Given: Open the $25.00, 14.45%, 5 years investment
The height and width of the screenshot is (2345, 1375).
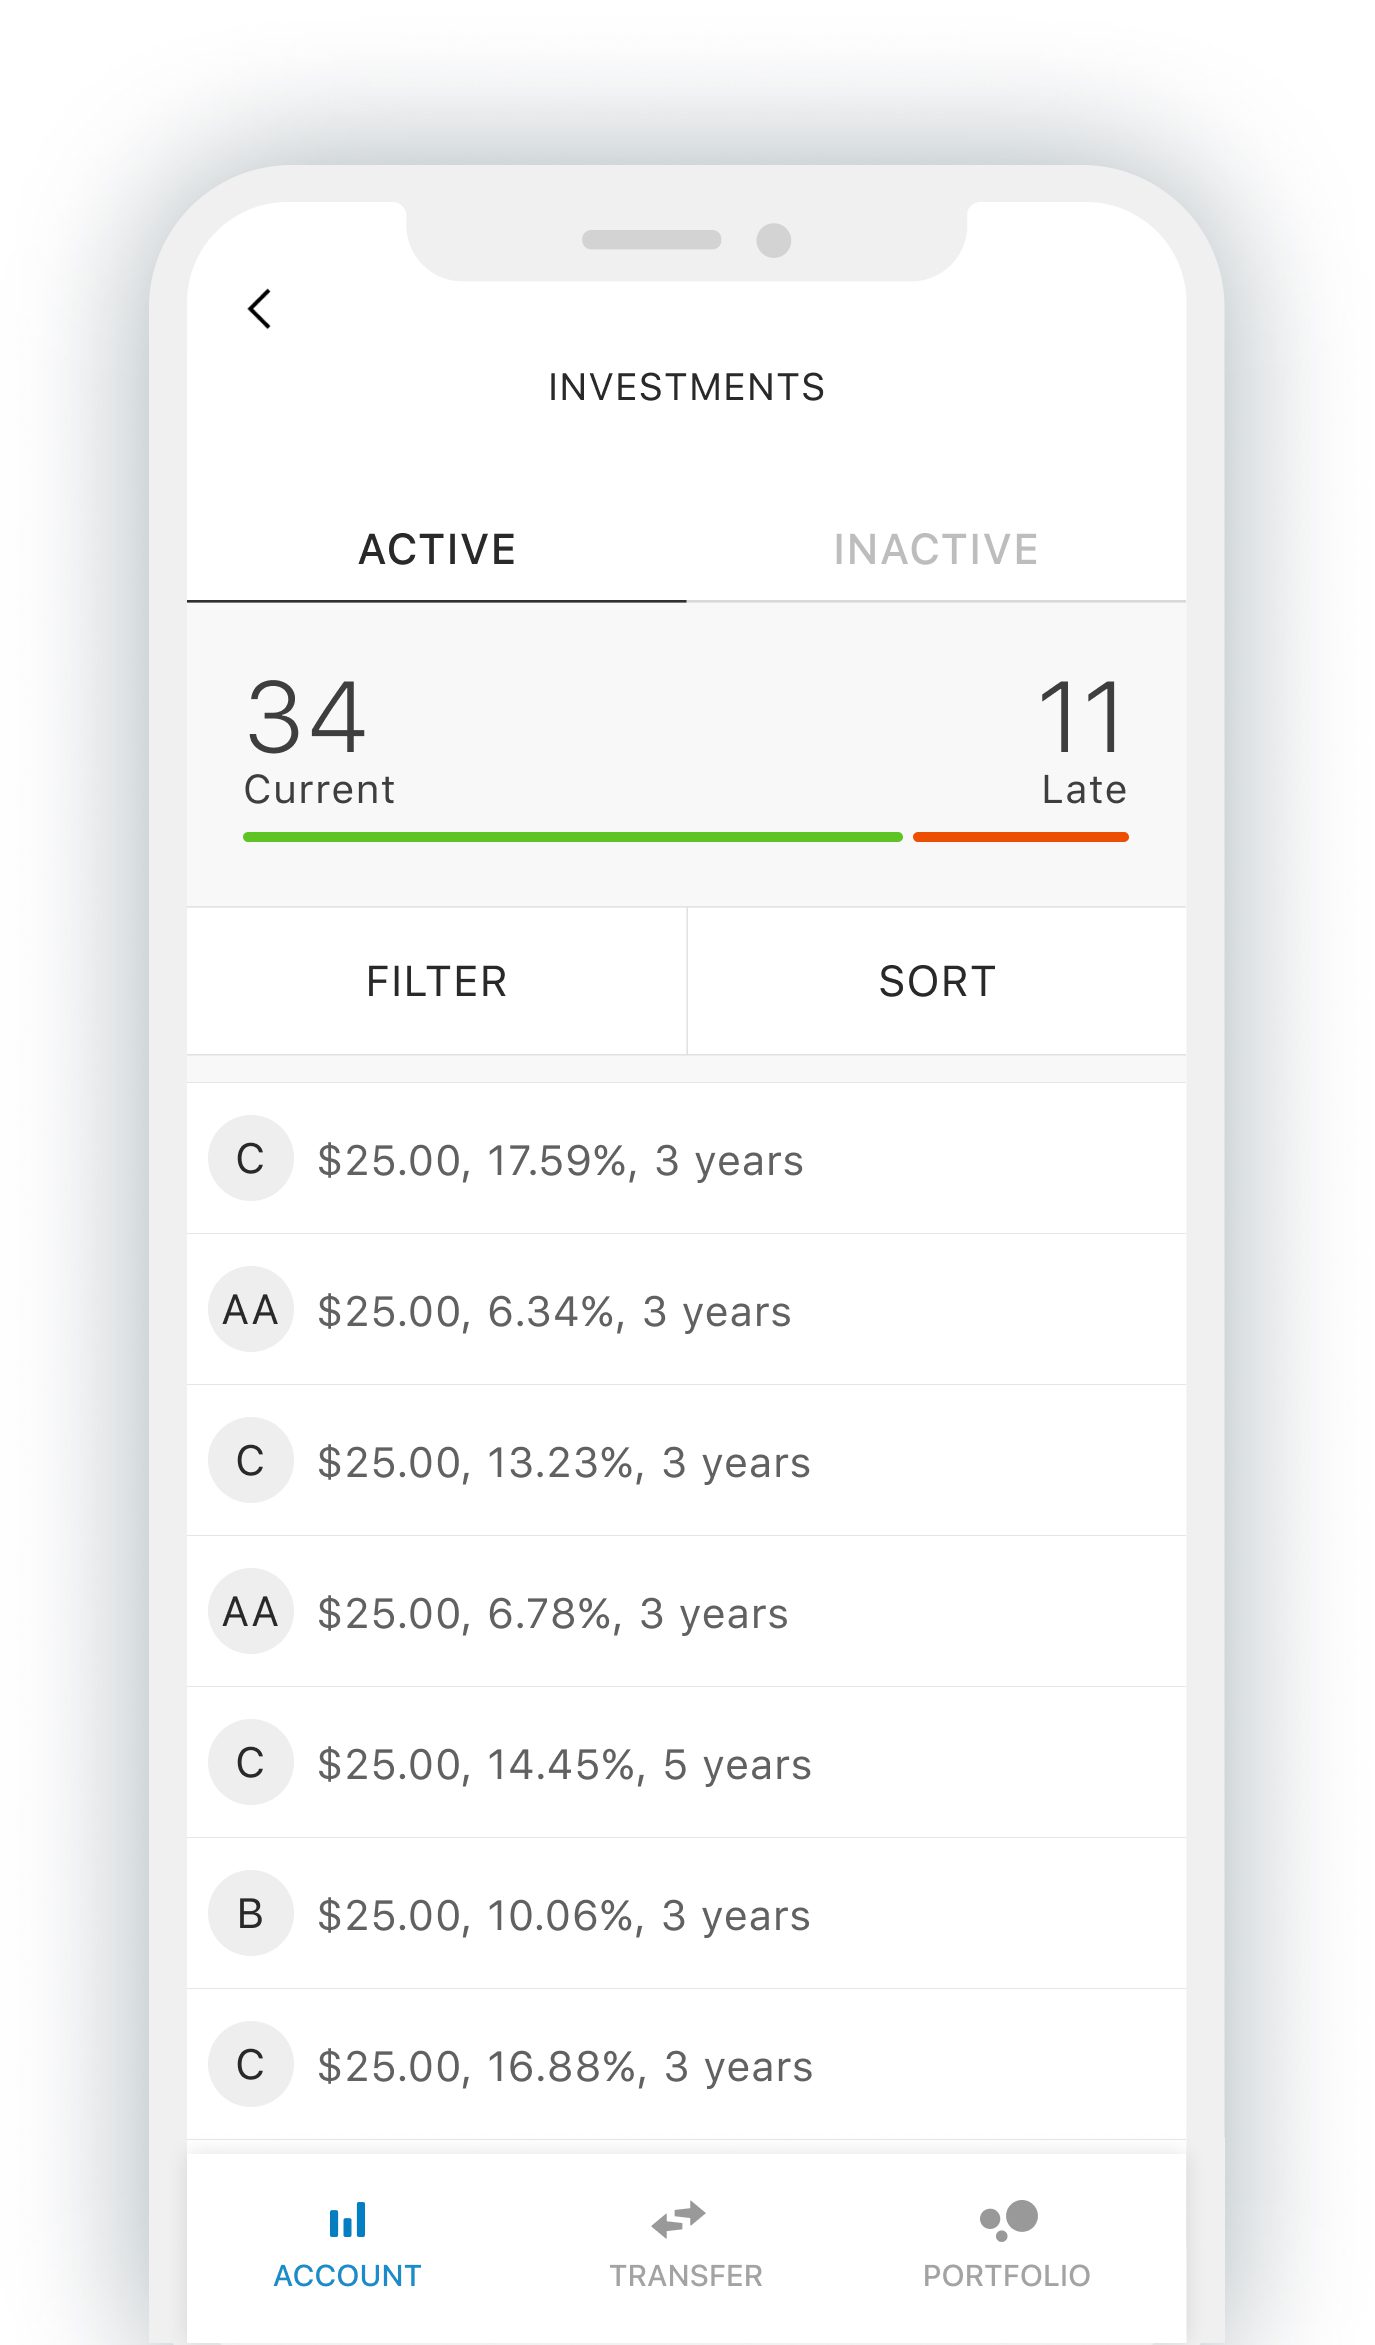Looking at the screenshot, I should tap(686, 1762).
